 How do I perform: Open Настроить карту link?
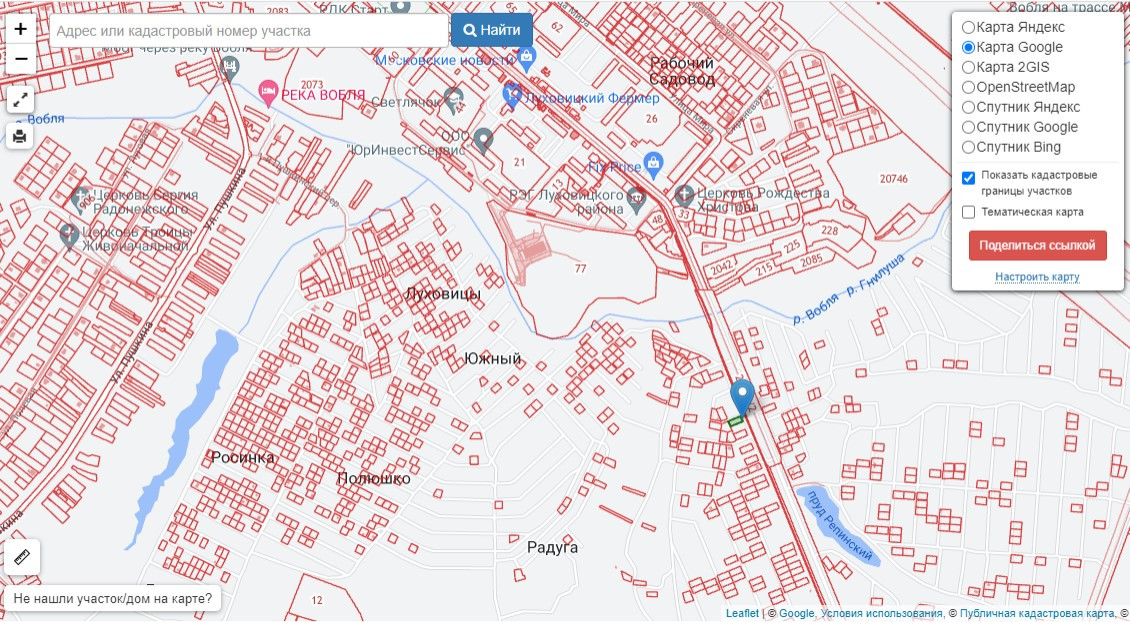click(x=1037, y=277)
